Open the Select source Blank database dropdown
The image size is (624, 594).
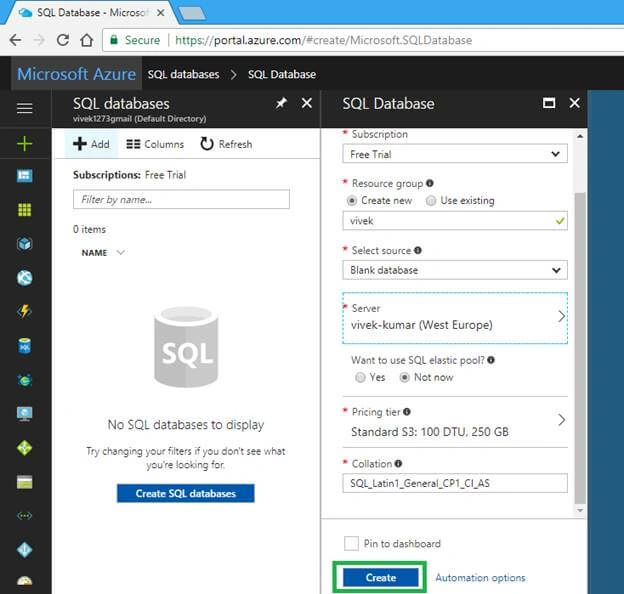[x=455, y=270]
